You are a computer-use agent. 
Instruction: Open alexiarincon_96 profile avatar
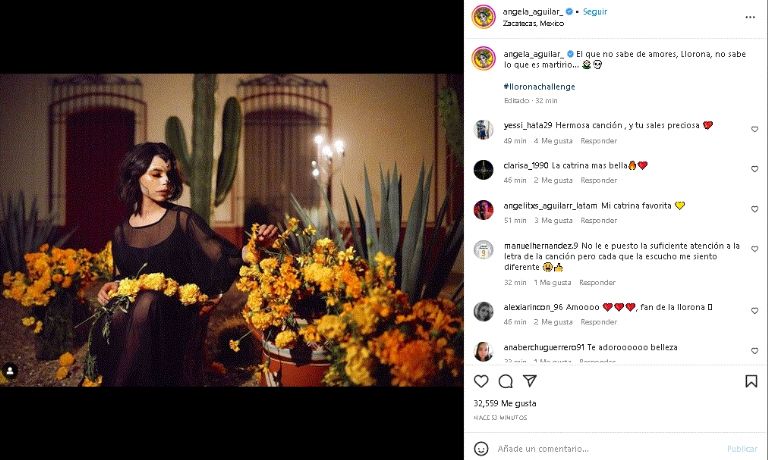[484, 311]
